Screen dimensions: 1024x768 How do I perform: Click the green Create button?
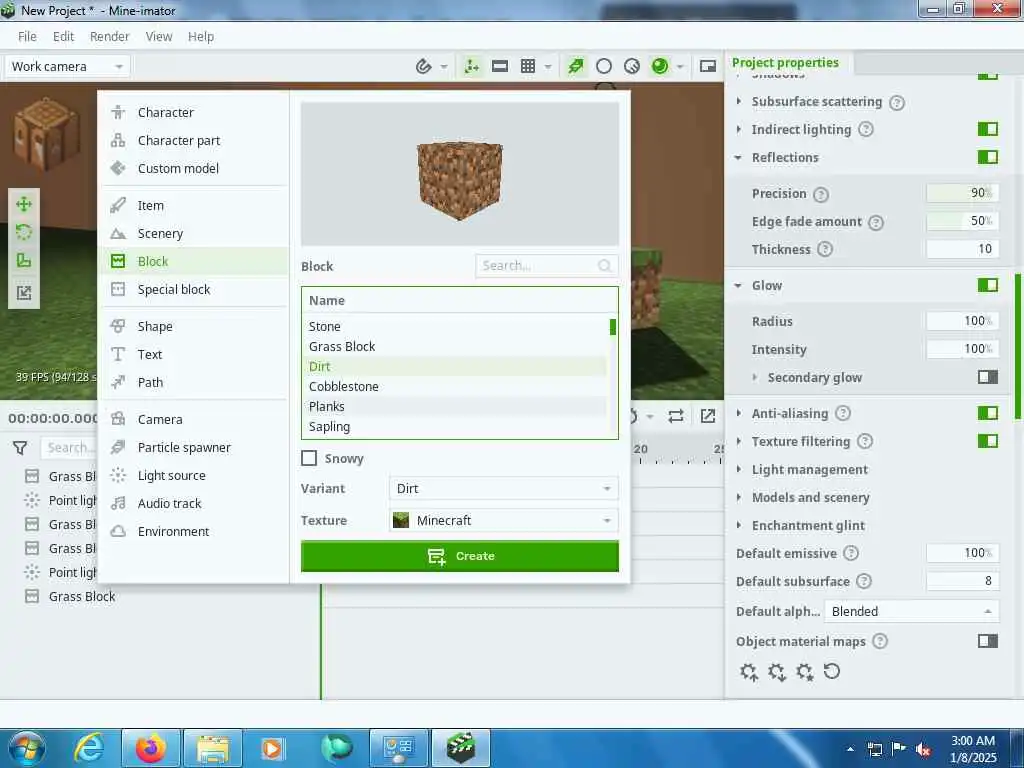click(x=460, y=556)
